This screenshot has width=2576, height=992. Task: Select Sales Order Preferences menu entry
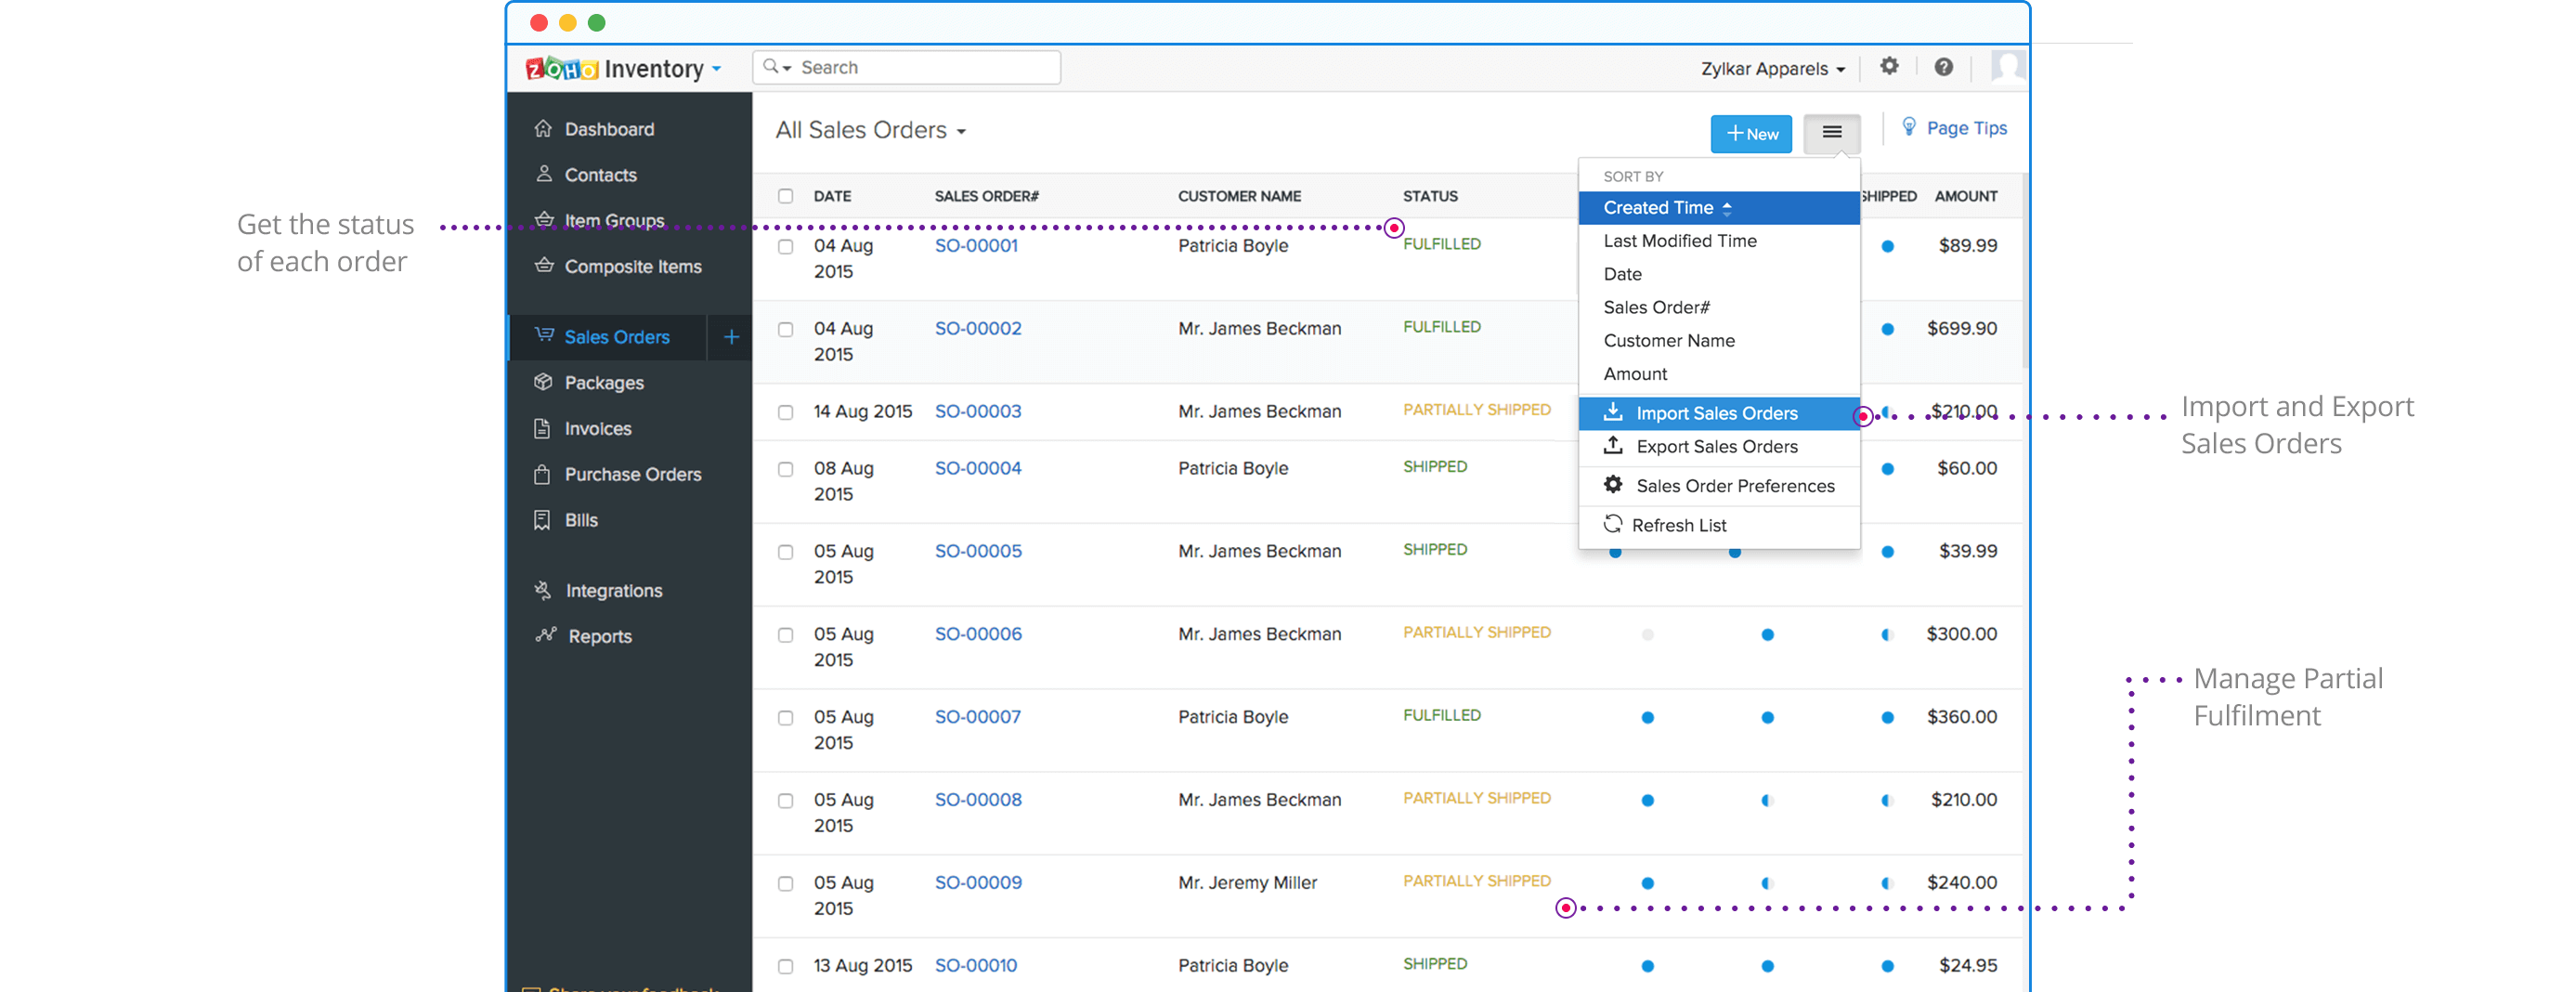(x=1735, y=485)
